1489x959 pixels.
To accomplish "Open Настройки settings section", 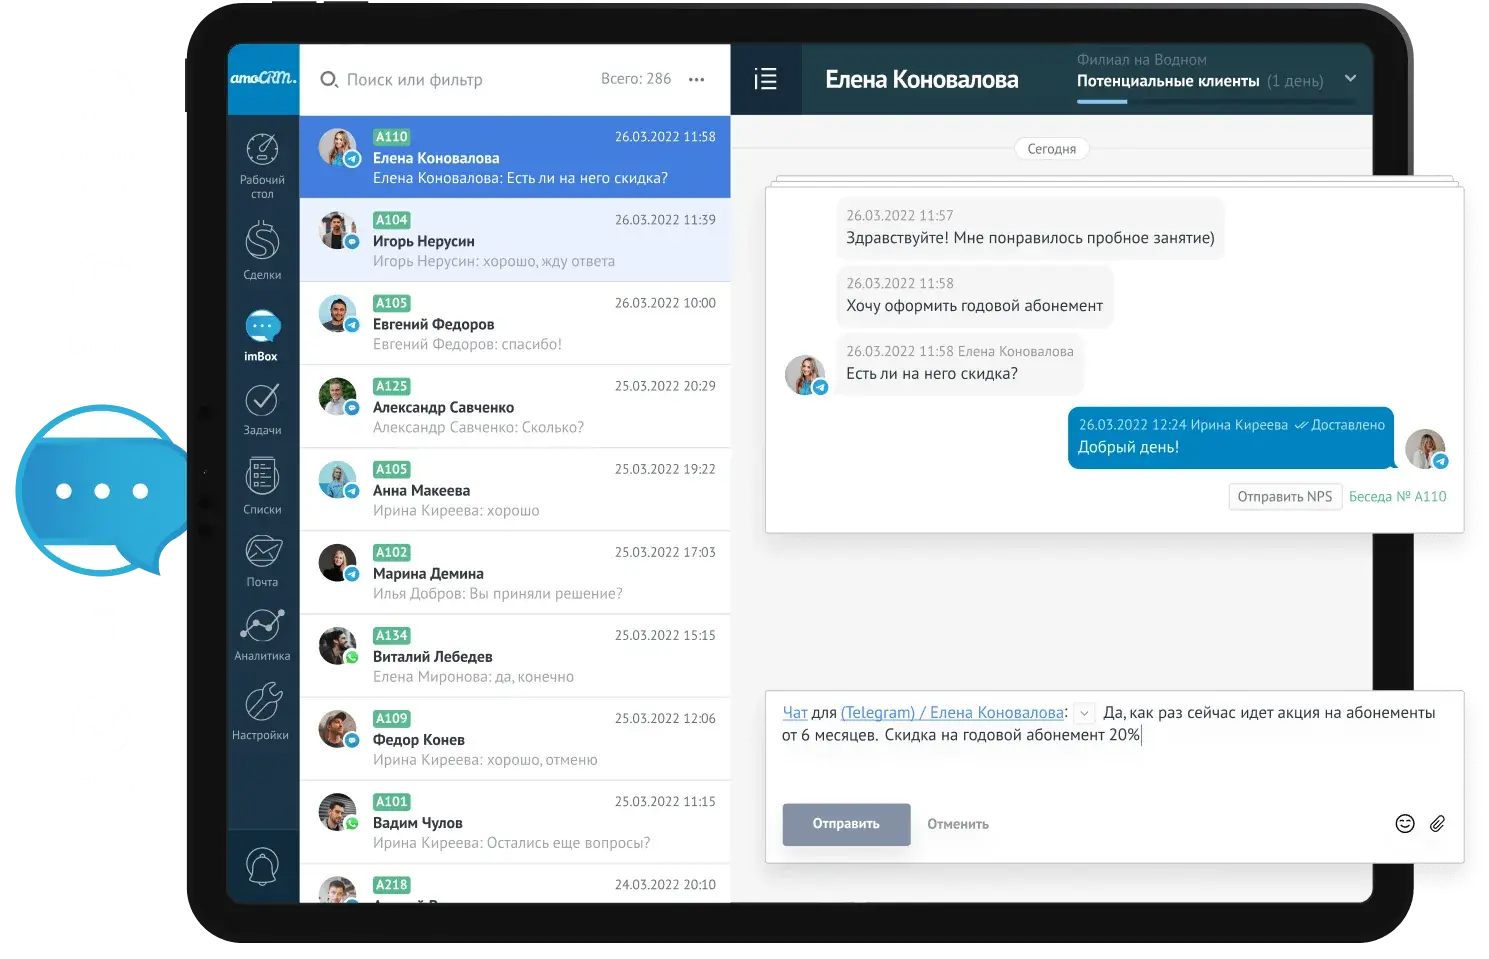I will (261, 711).
